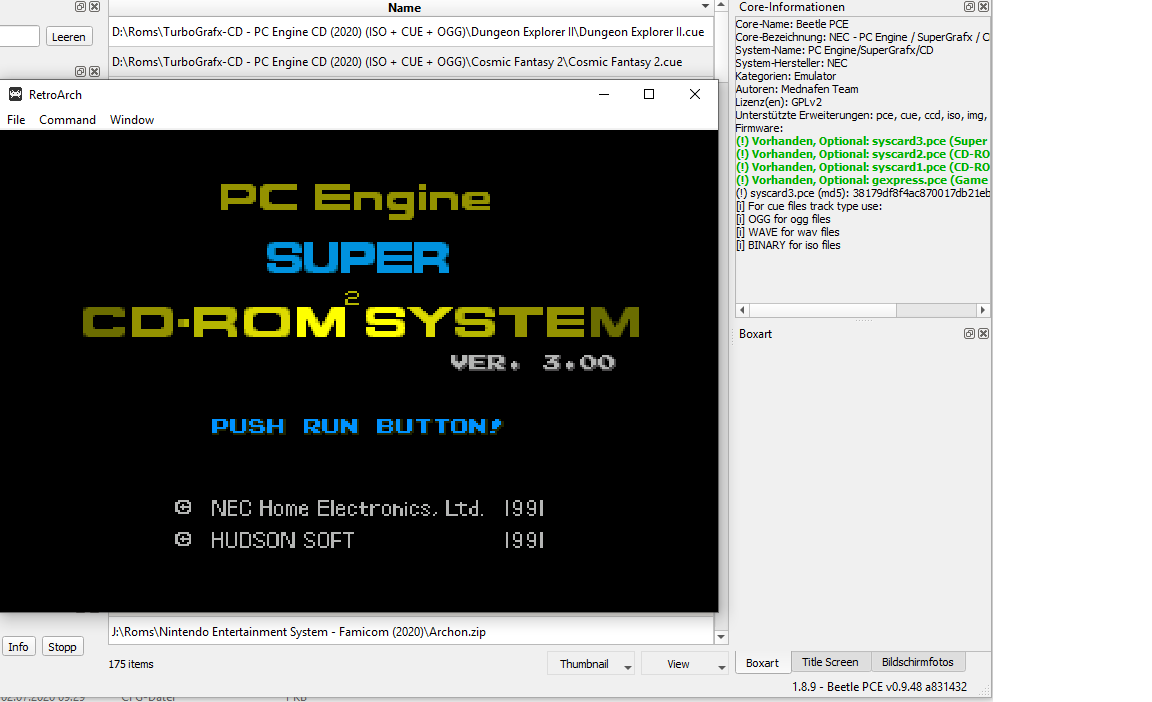This screenshot has width=1152, height=702.
Task: Close the Boxart panel
Action: tap(983, 333)
